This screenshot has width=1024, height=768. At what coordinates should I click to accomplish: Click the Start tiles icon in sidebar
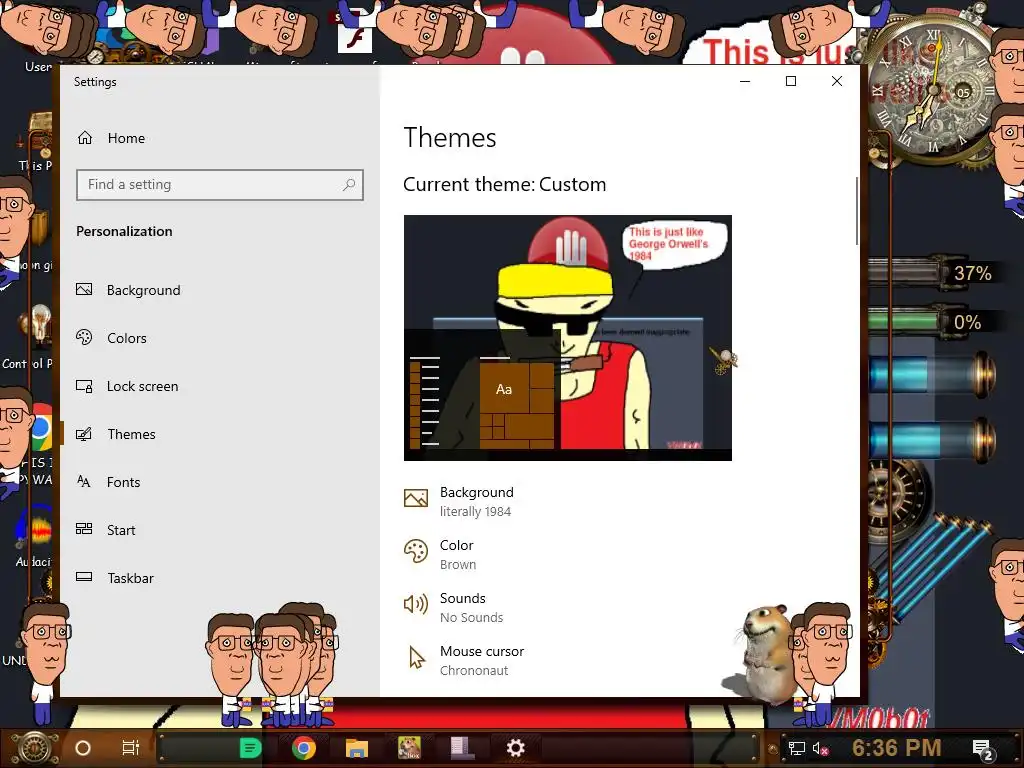pos(84,529)
